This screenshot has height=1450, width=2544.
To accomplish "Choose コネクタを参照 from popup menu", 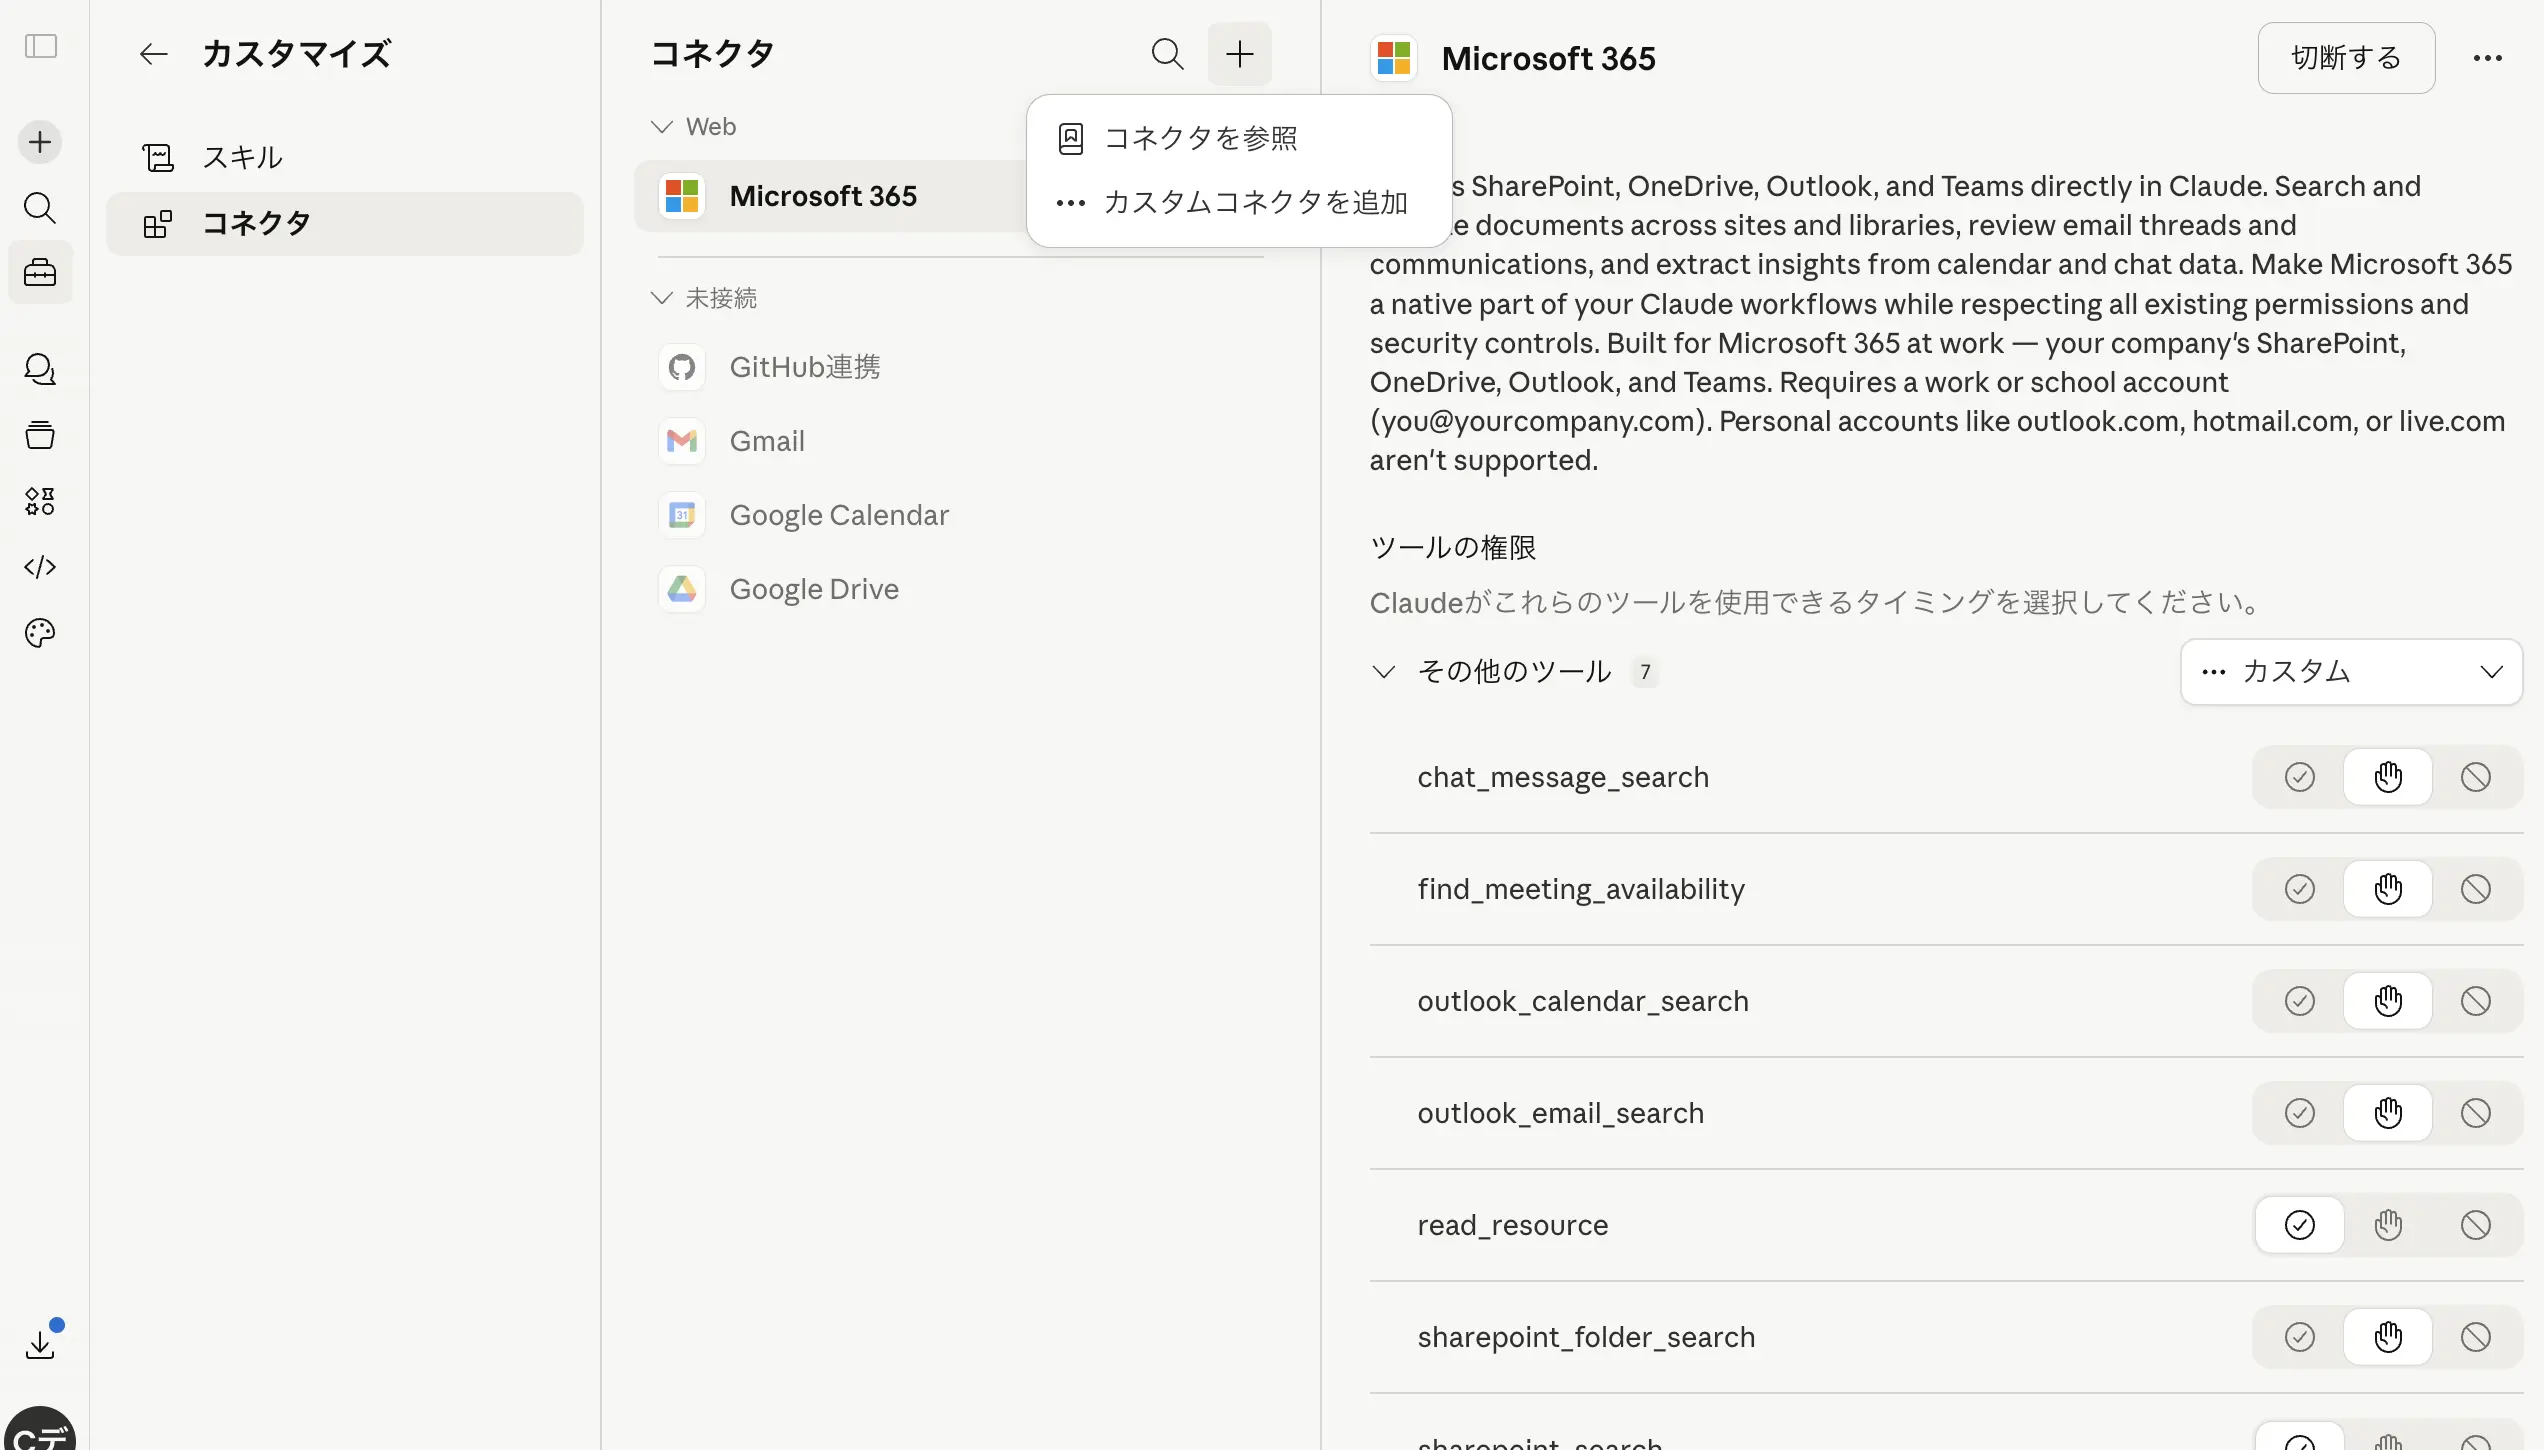I will coord(1239,139).
